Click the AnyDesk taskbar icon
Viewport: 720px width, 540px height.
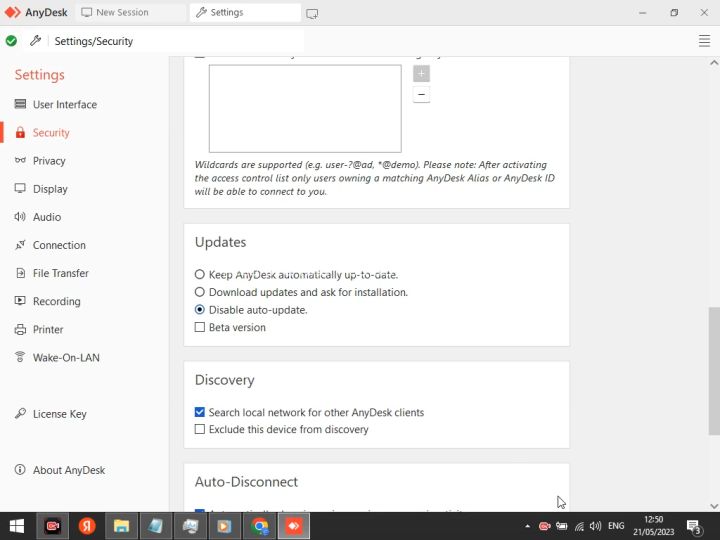click(294, 526)
